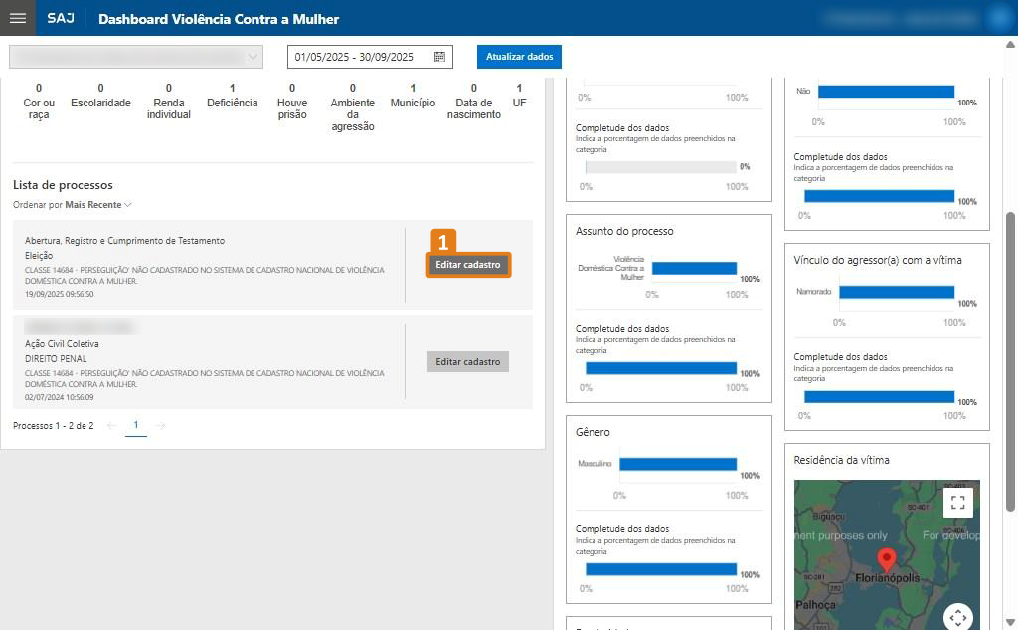This screenshot has height=630, width=1018.
Task: Click Editar cadastro for the Testamento process
Action: (468, 265)
